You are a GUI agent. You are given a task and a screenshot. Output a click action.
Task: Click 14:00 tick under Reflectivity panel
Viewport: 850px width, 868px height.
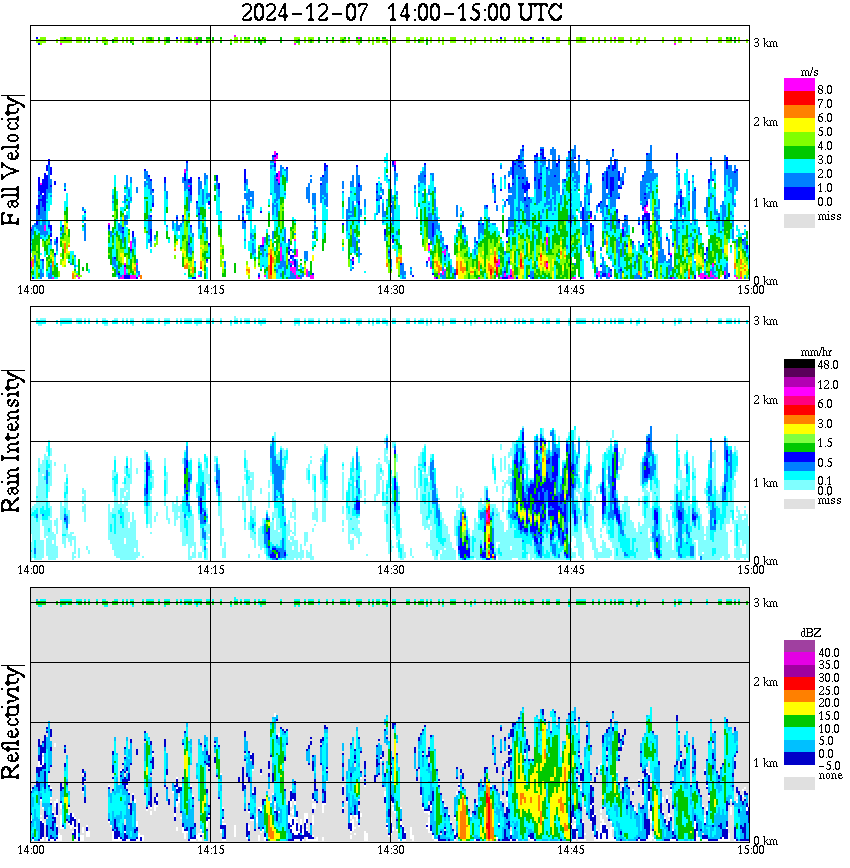[x=31, y=850]
